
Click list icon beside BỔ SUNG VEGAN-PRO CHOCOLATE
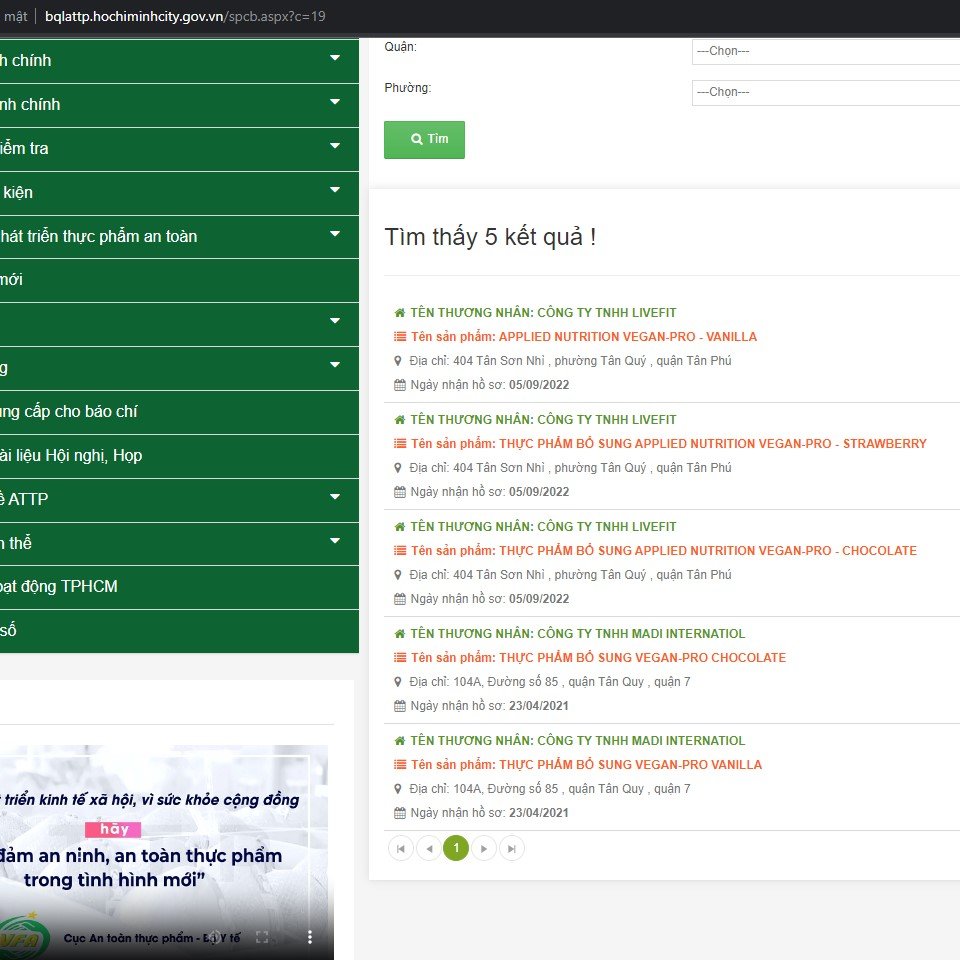[400, 658]
